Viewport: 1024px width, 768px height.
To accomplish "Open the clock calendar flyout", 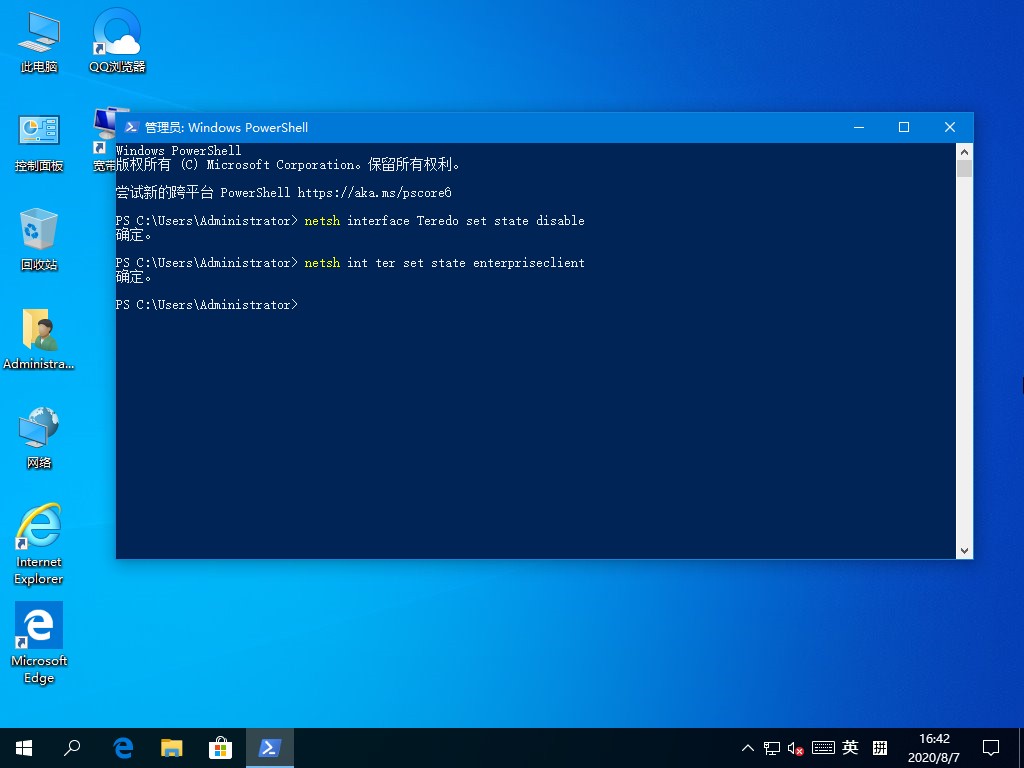I will (x=934, y=747).
